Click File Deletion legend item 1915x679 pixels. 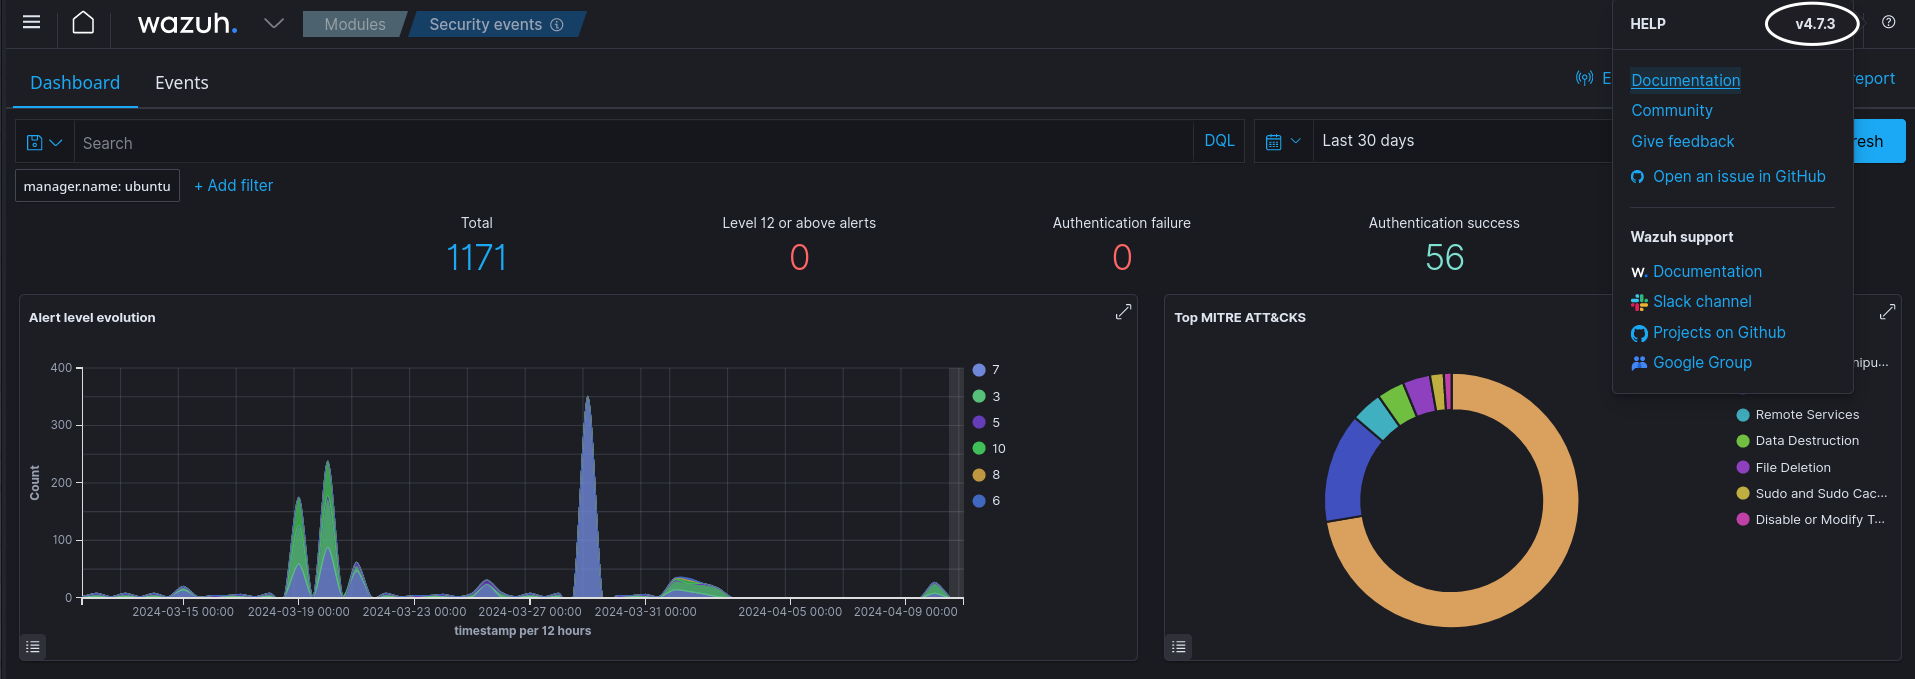coord(1784,467)
